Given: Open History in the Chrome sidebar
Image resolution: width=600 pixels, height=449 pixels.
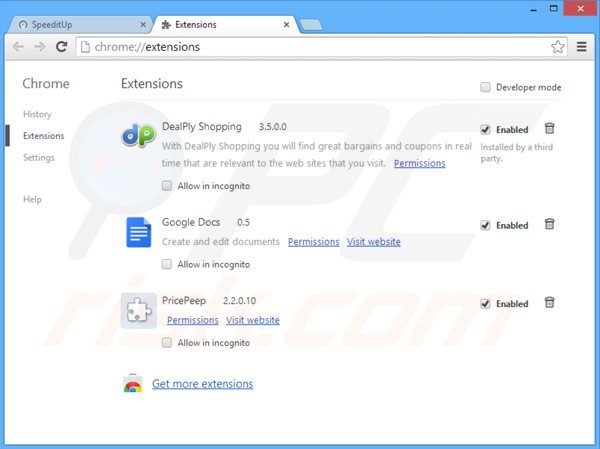Looking at the screenshot, I should click(37, 114).
